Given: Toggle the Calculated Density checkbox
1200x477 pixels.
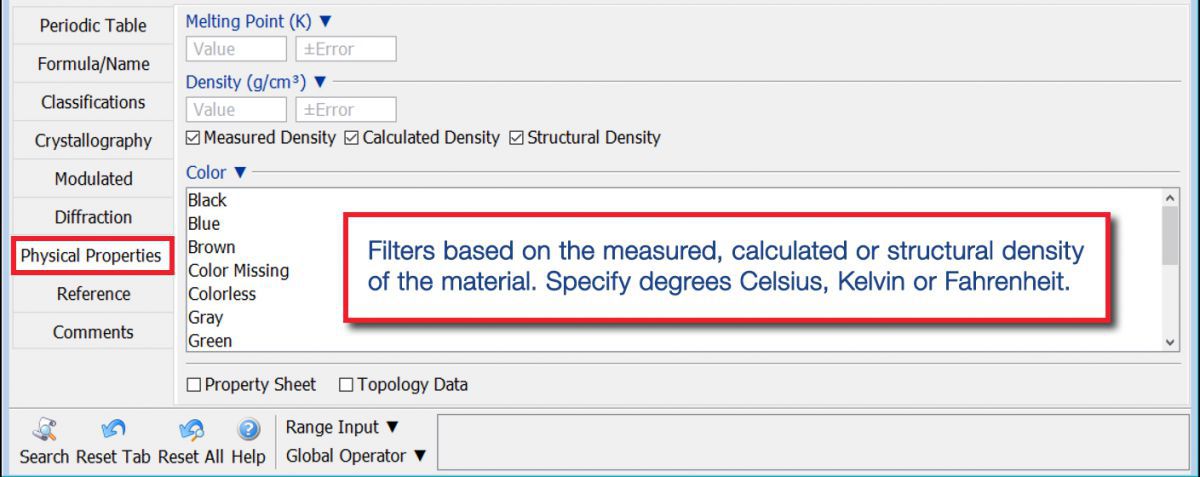Looking at the screenshot, I should [351, 138].
